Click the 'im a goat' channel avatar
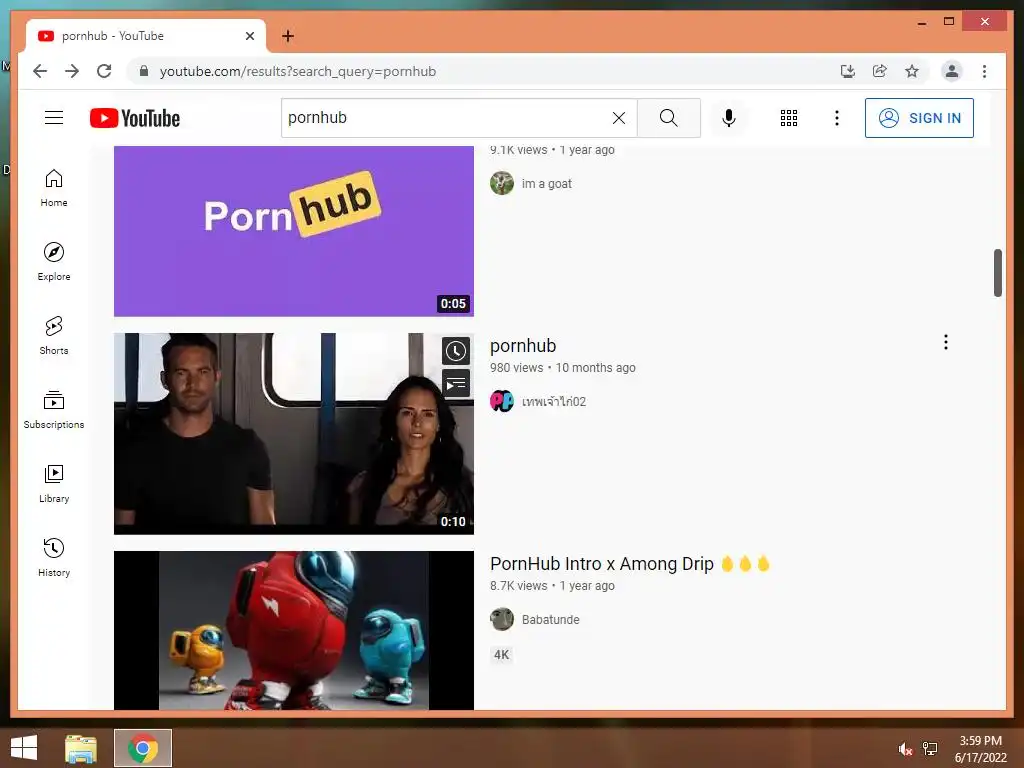Screen dimensions: 1024x768 tap(502, 184)
